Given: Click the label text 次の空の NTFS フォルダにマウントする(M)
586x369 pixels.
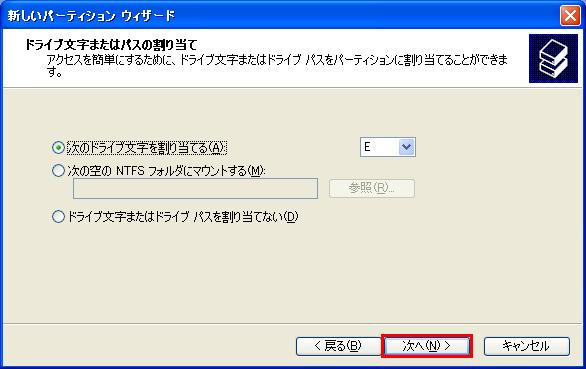Looking at the screenshot, I should click(x=166, y=171).
